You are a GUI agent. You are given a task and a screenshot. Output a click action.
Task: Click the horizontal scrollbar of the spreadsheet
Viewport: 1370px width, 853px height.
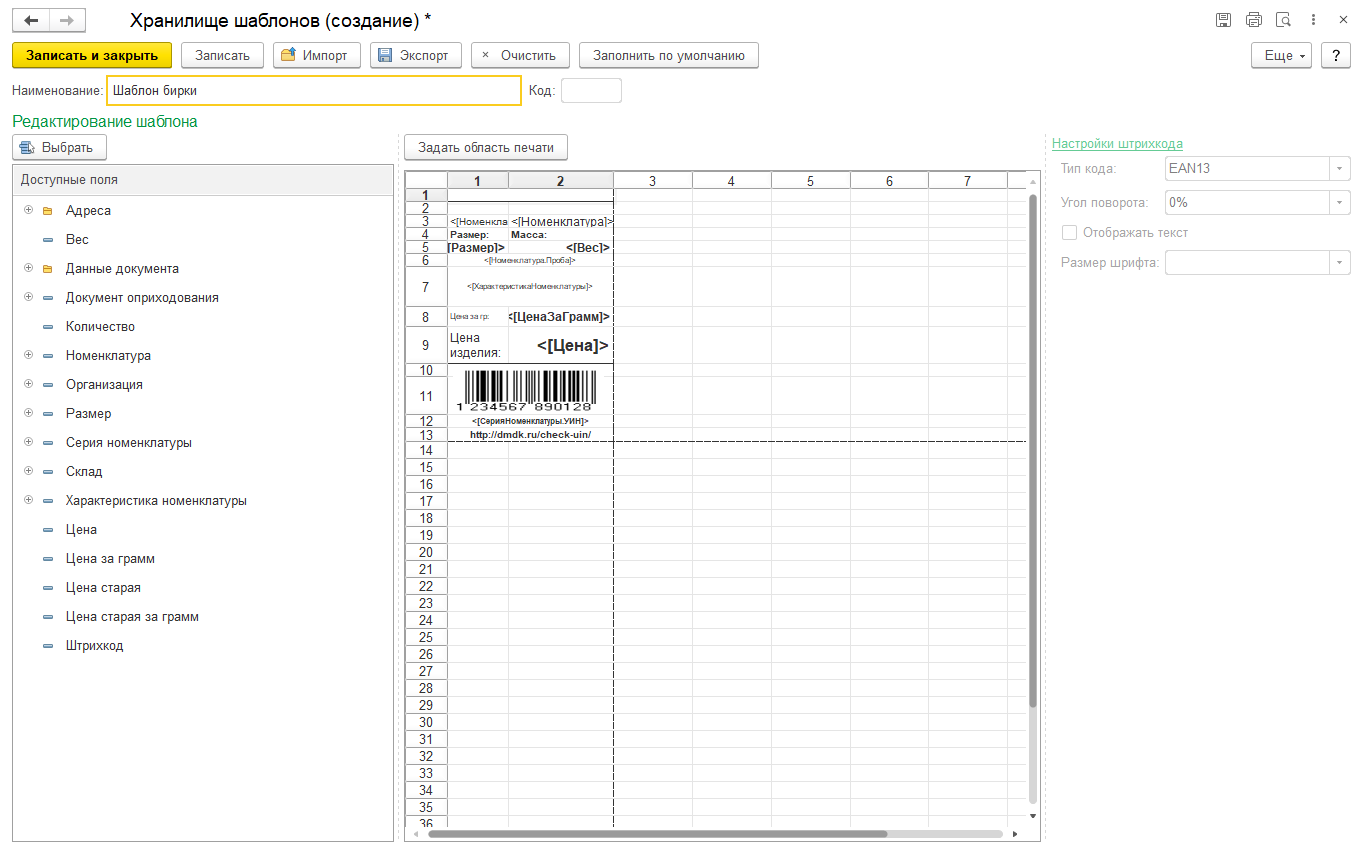pos(657,834)
